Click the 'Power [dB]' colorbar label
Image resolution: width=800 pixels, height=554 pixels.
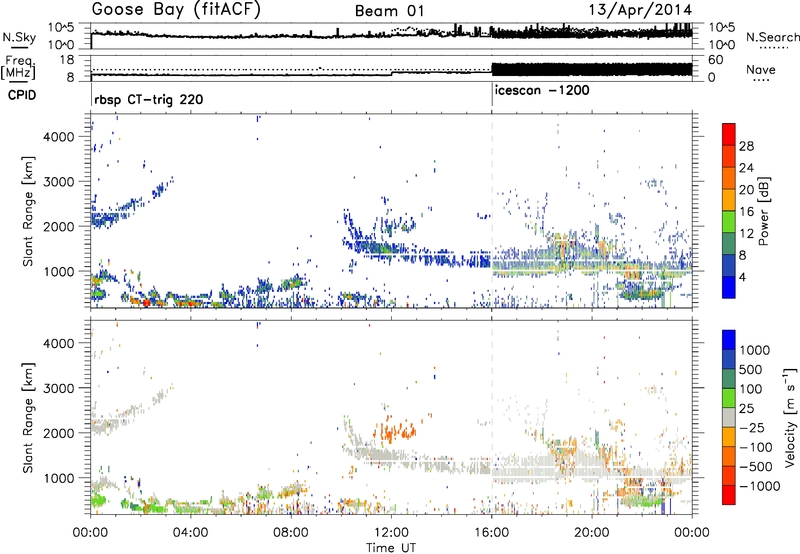click(764, 211)
